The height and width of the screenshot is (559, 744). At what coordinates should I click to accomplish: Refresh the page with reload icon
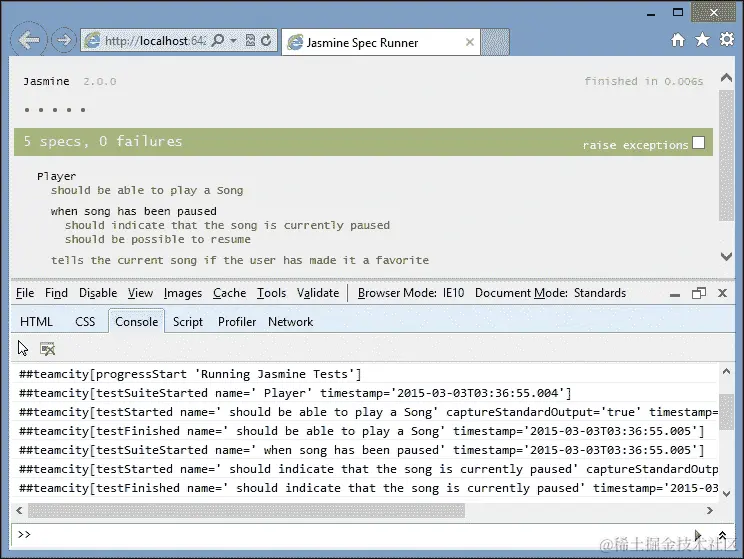266,40
